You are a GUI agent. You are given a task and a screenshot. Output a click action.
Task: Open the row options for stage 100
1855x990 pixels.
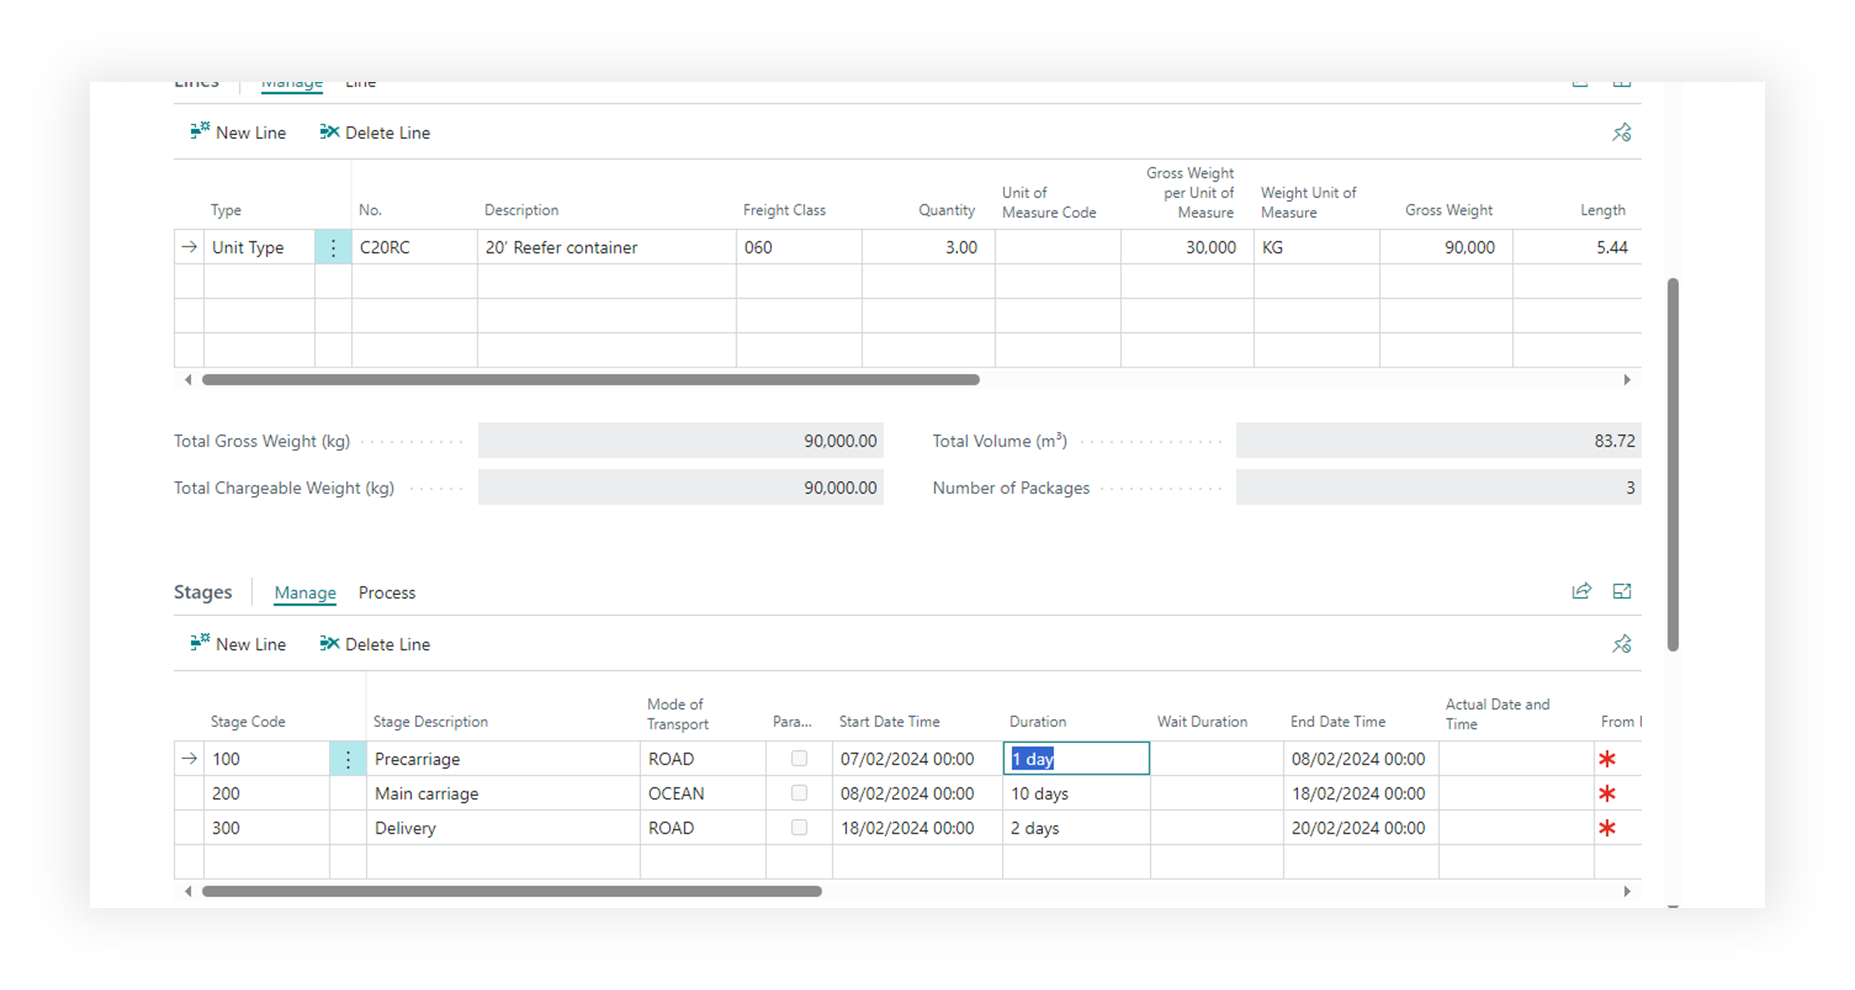[348, 760]
